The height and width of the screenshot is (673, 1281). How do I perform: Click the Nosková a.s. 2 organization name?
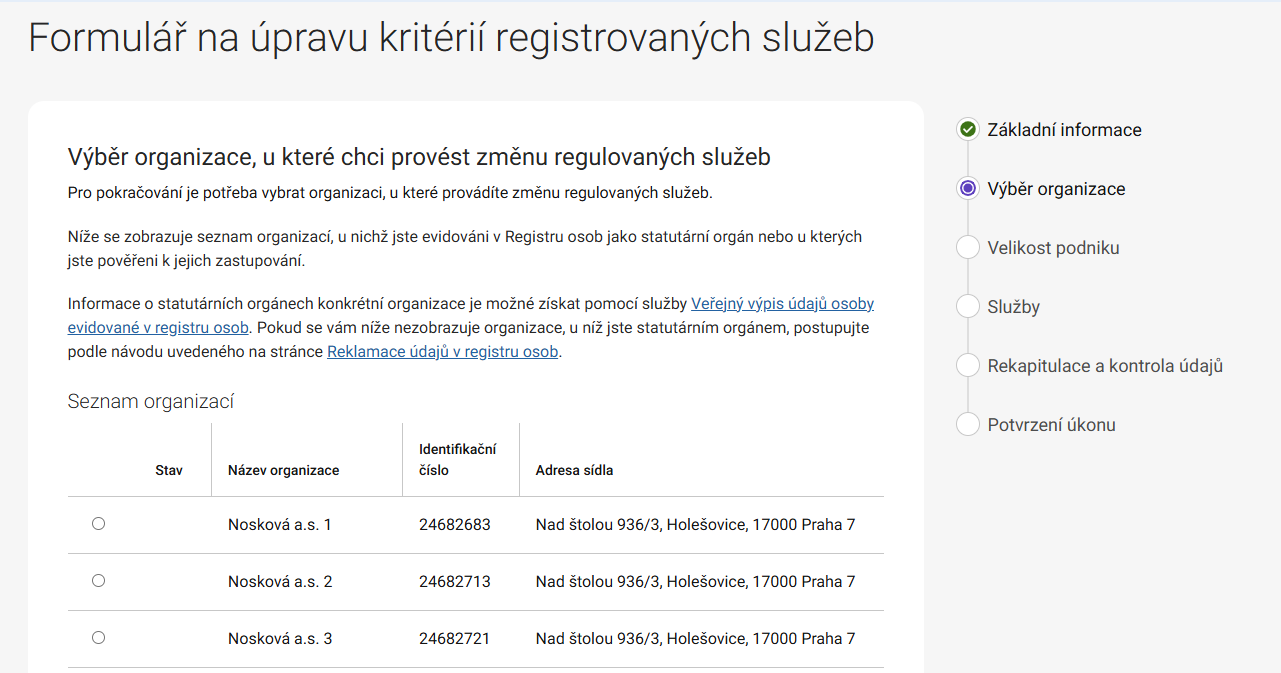coord(280,581)
